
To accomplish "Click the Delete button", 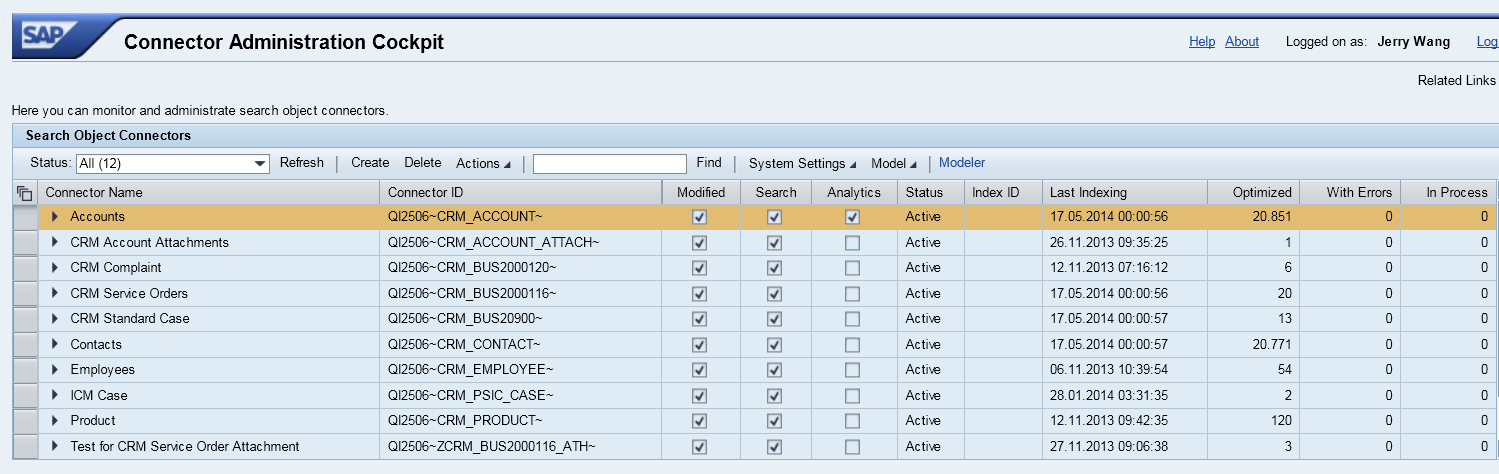I will pos(422,162).
